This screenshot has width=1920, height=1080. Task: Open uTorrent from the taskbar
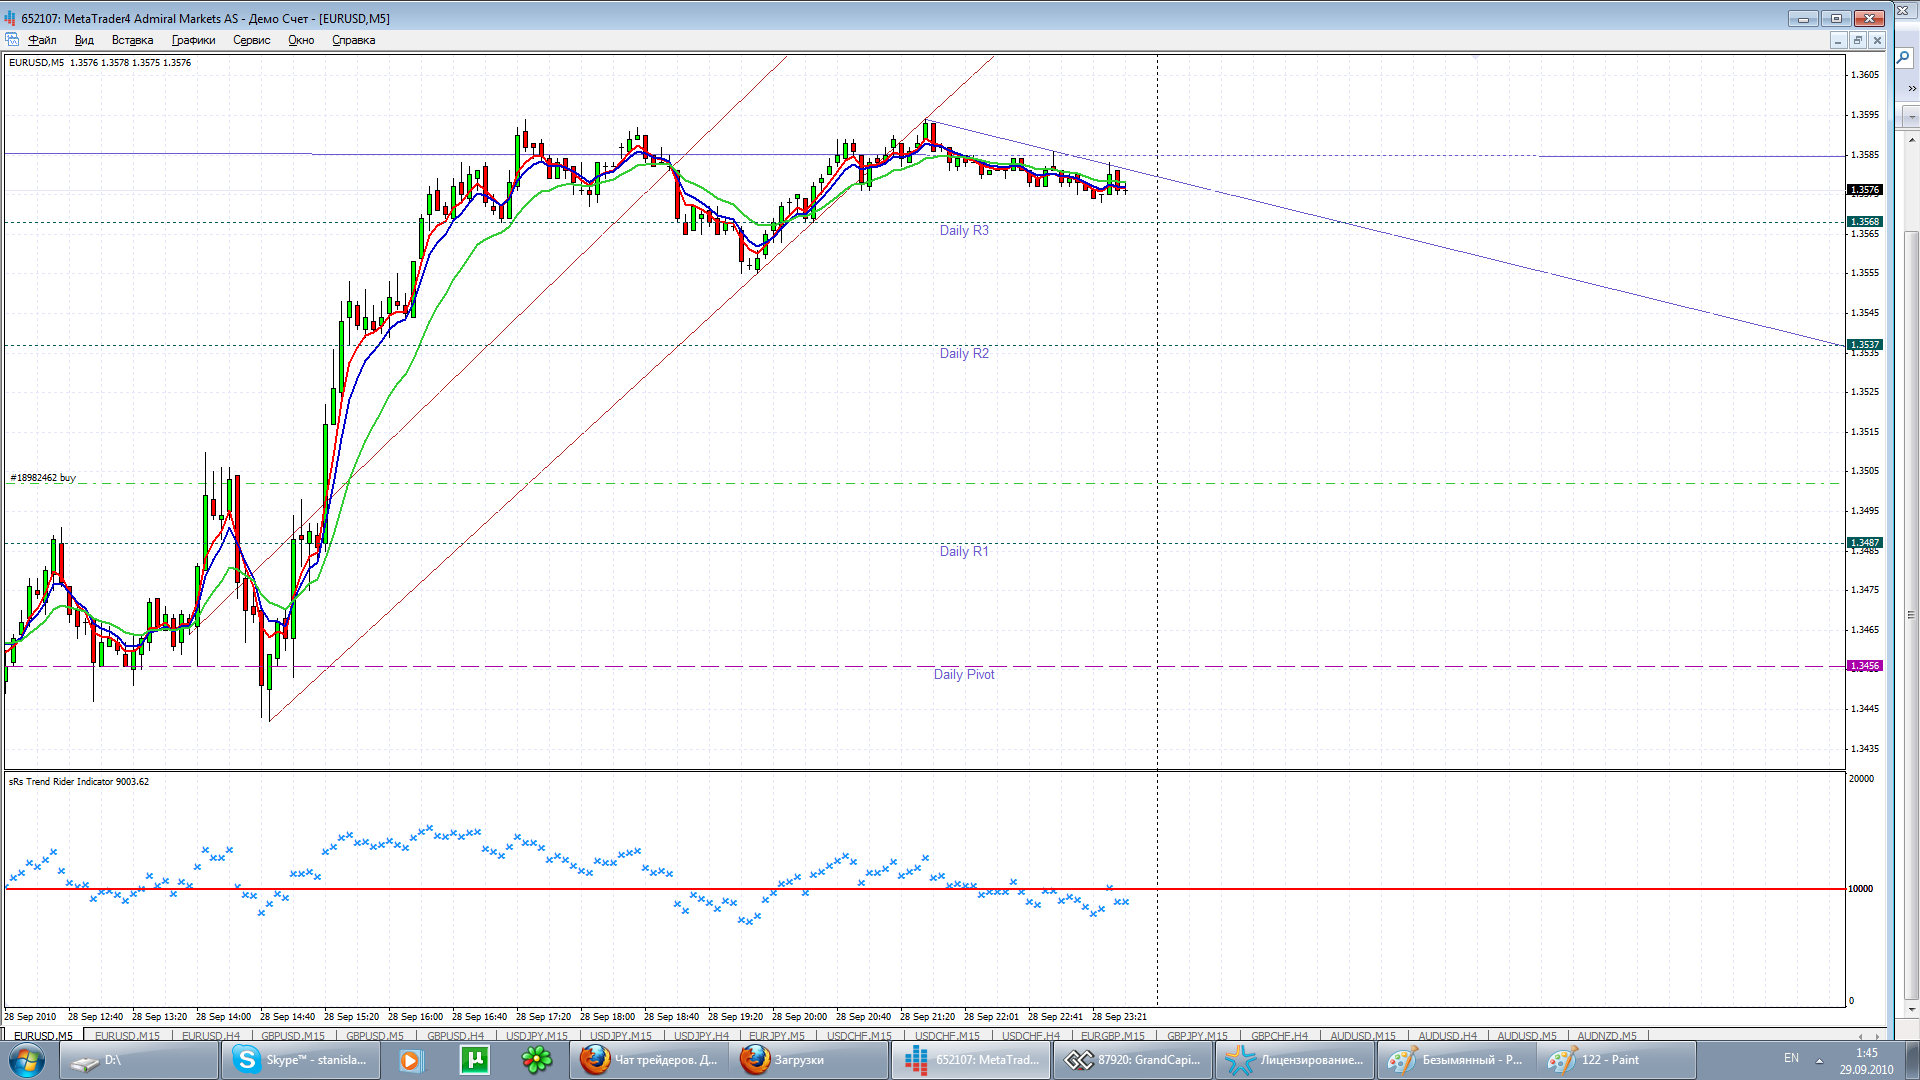coord(474,1060)
